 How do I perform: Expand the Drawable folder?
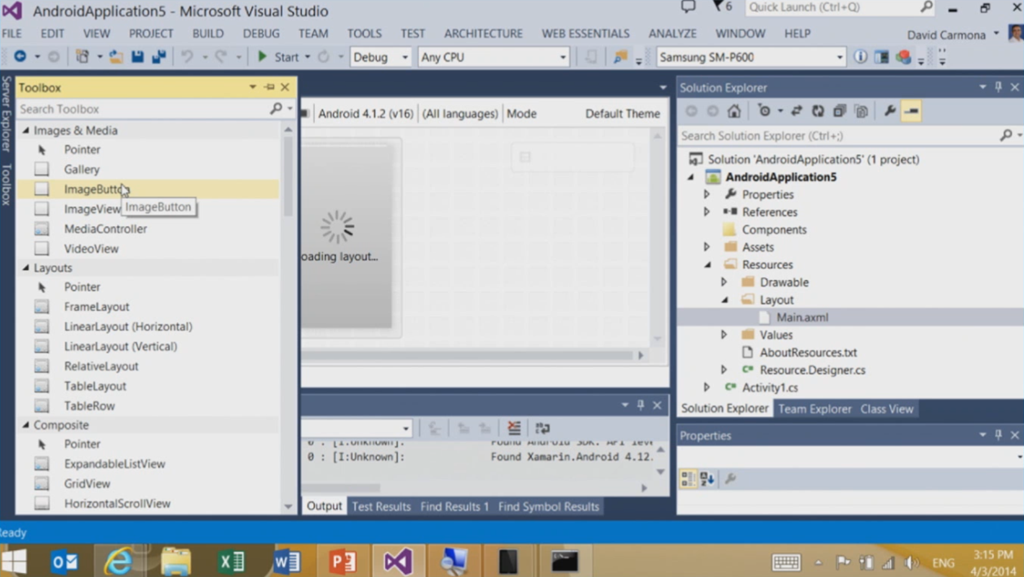pos(724,282)
